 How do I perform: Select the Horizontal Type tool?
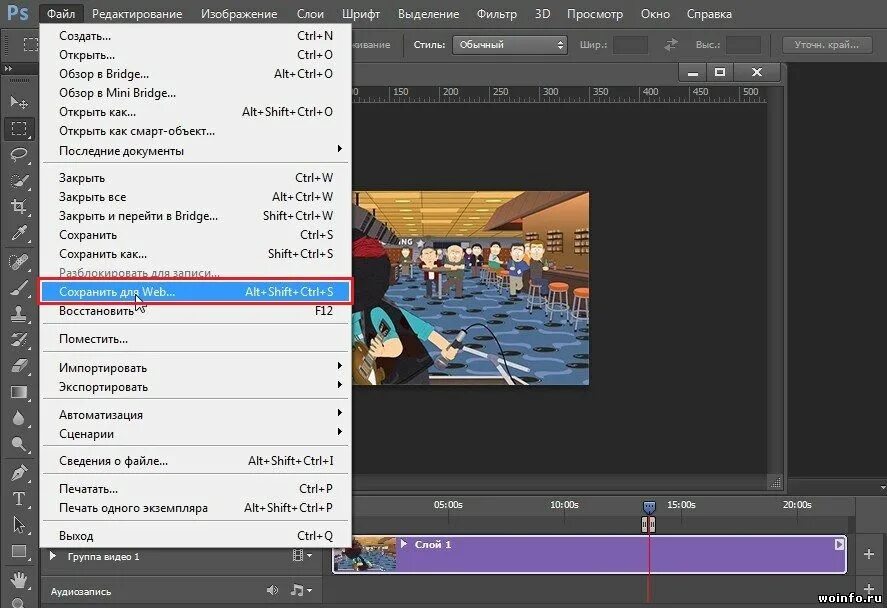[19, 498]
